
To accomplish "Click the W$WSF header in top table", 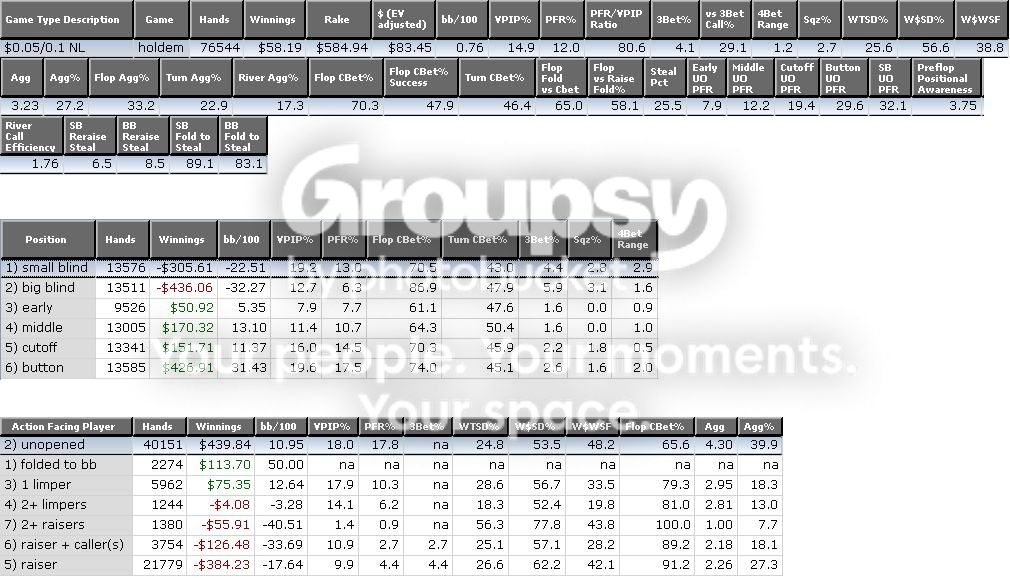I will pos(980,19).
